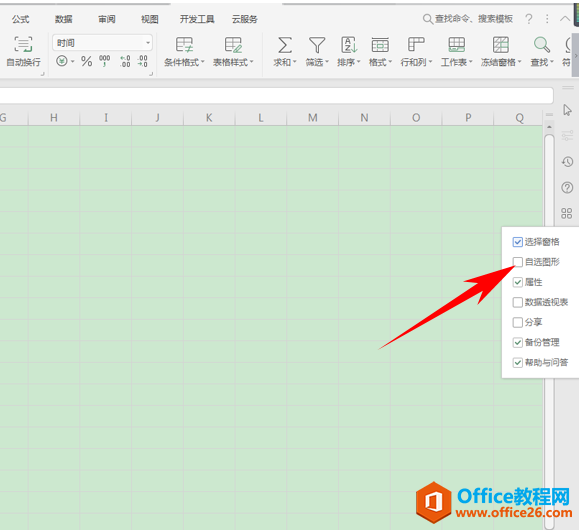The width and height of the screenshot is (579, 530).
Task: Click the split handle above scrollbar
Action: coord(549,115)
